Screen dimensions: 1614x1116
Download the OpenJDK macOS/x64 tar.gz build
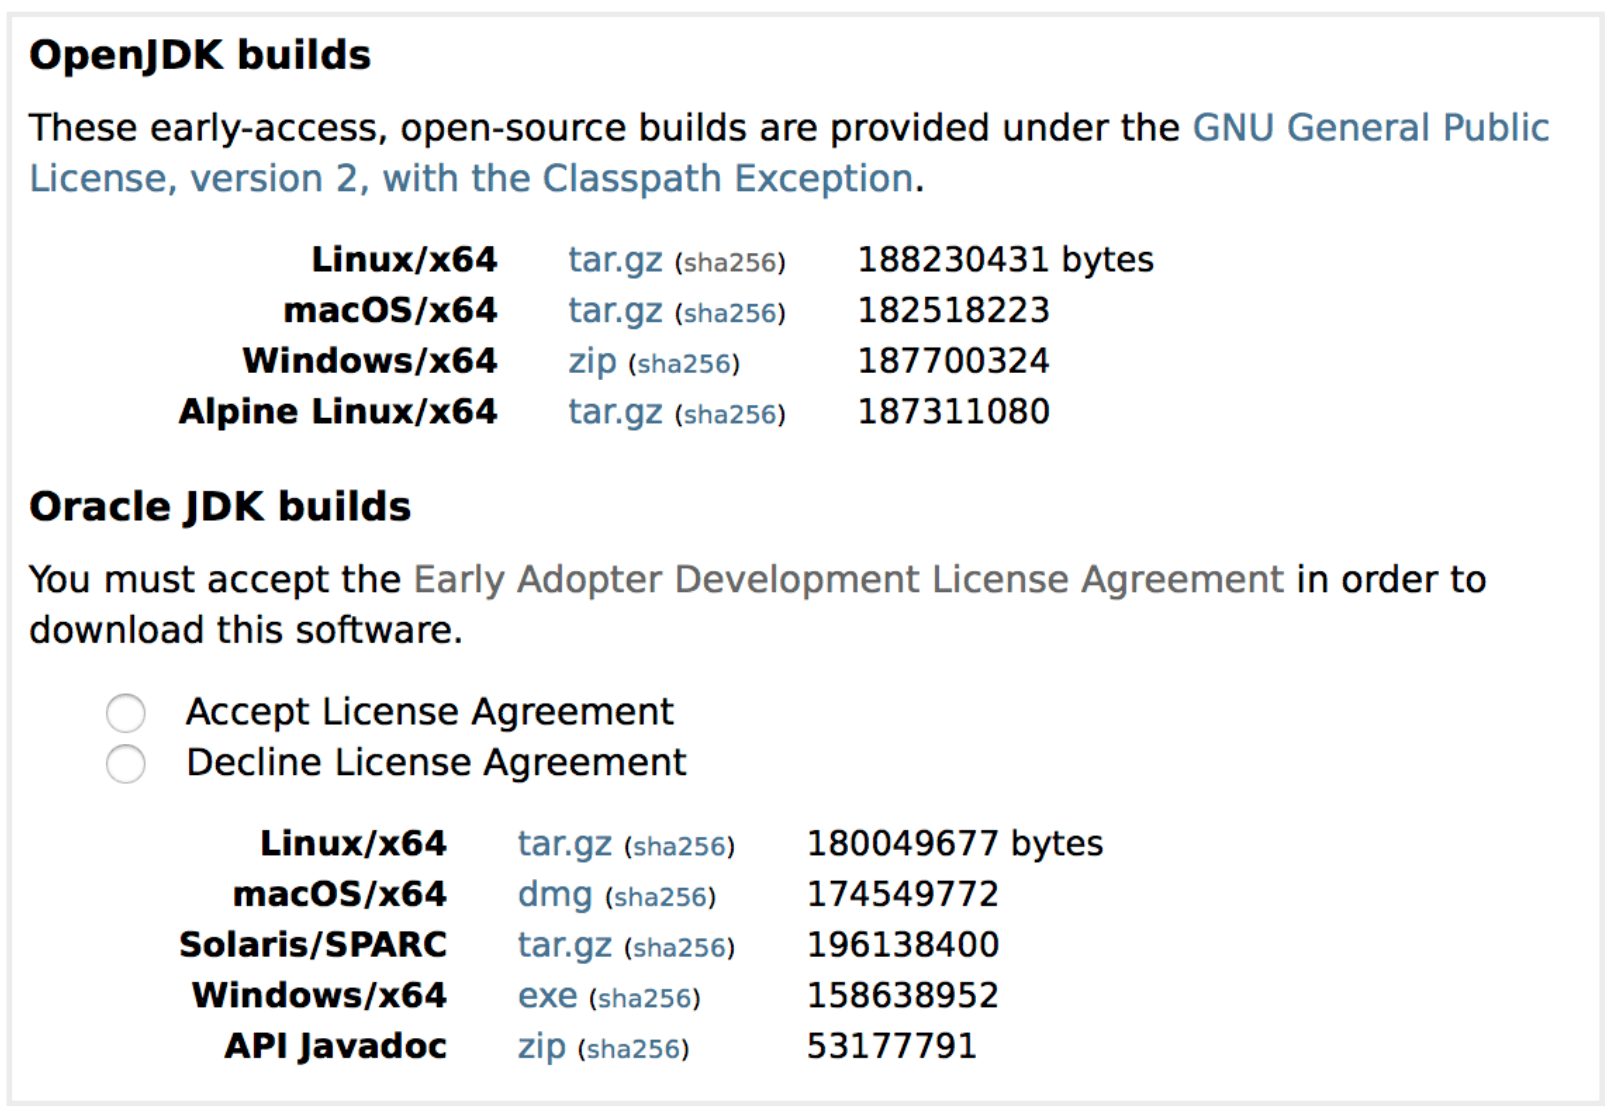[613, 310]
